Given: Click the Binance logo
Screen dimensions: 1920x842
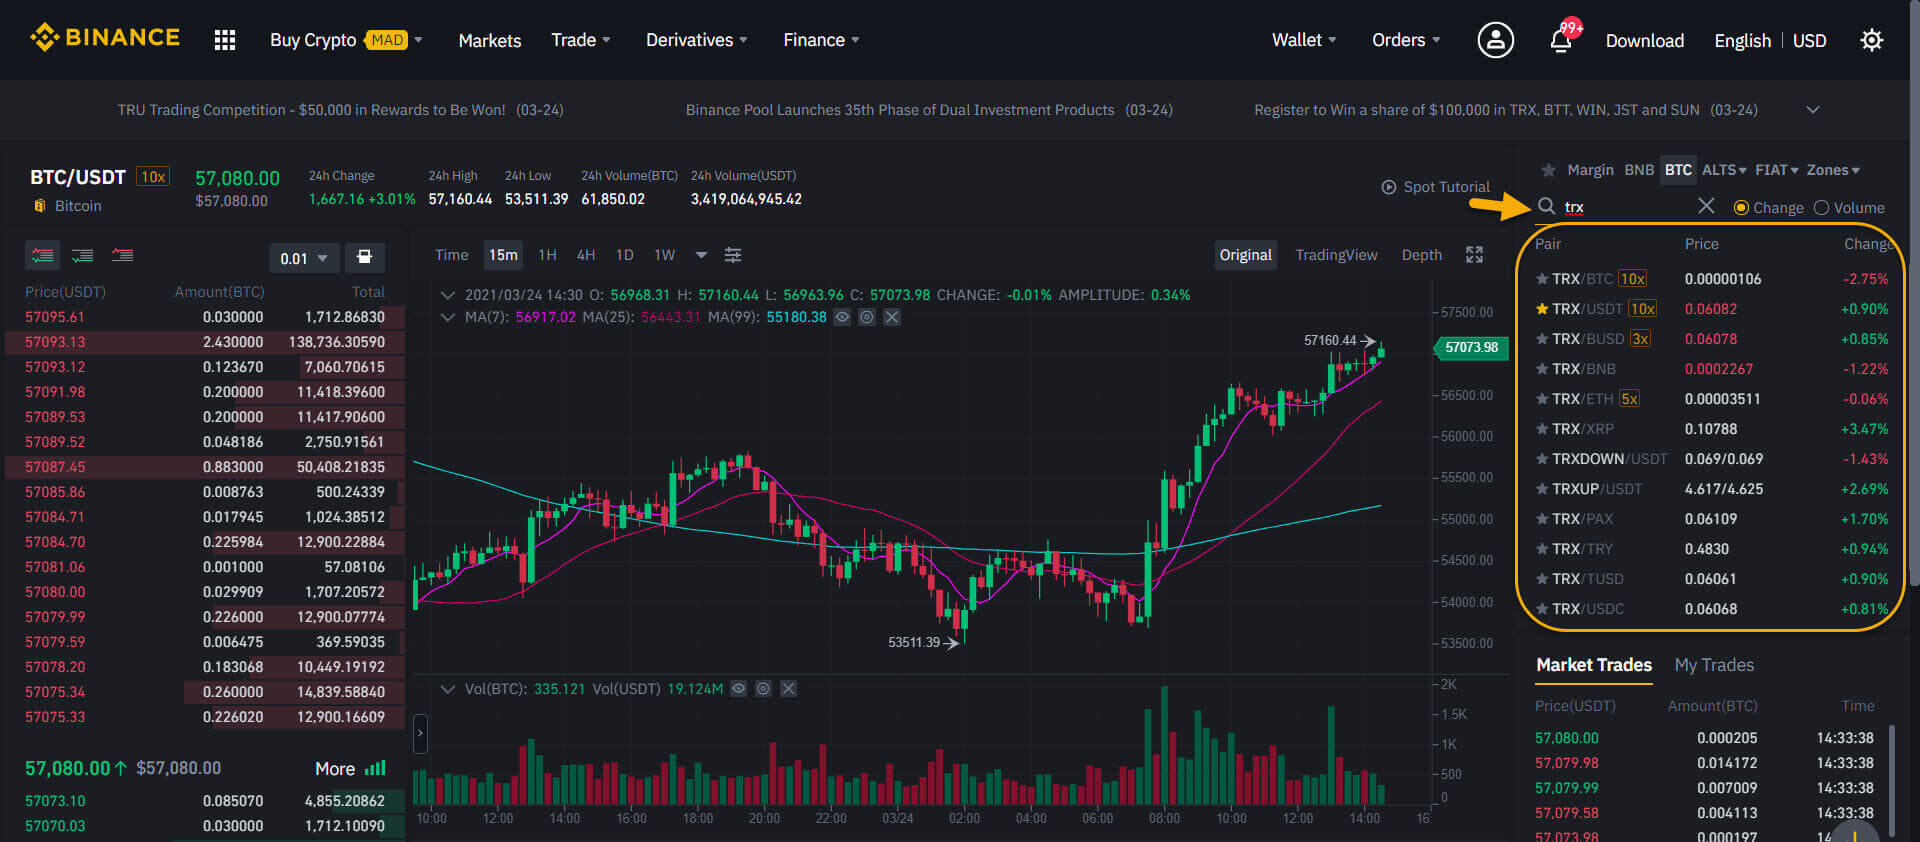Looking at the screenshot, I should pyautogui.click(x=105, y=38).
